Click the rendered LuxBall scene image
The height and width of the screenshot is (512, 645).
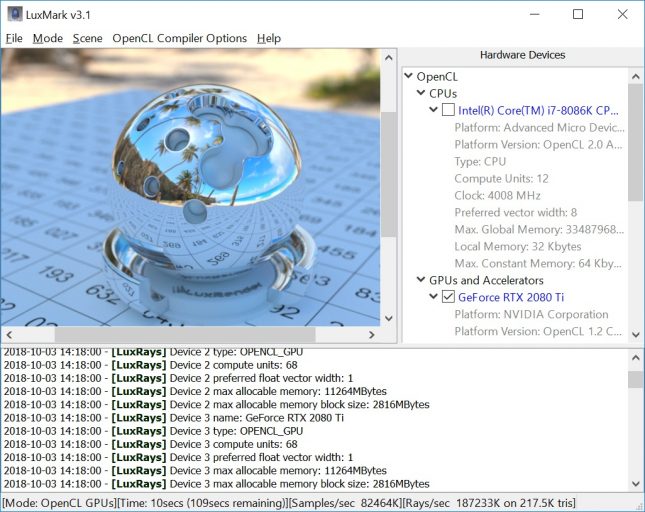[190, 187]
